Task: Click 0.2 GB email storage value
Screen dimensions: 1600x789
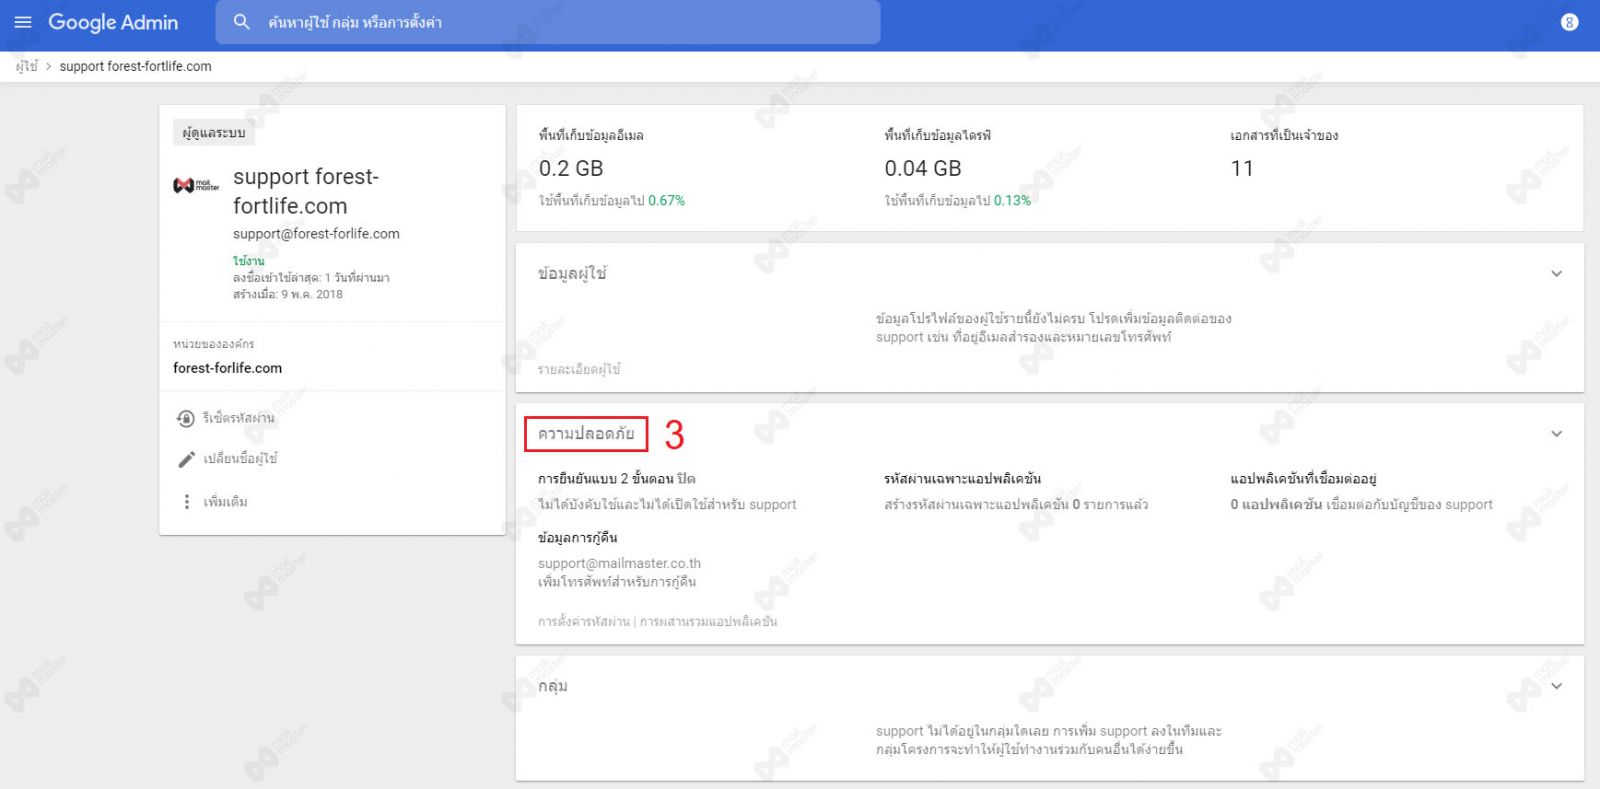Action: (x=571, y=168)
